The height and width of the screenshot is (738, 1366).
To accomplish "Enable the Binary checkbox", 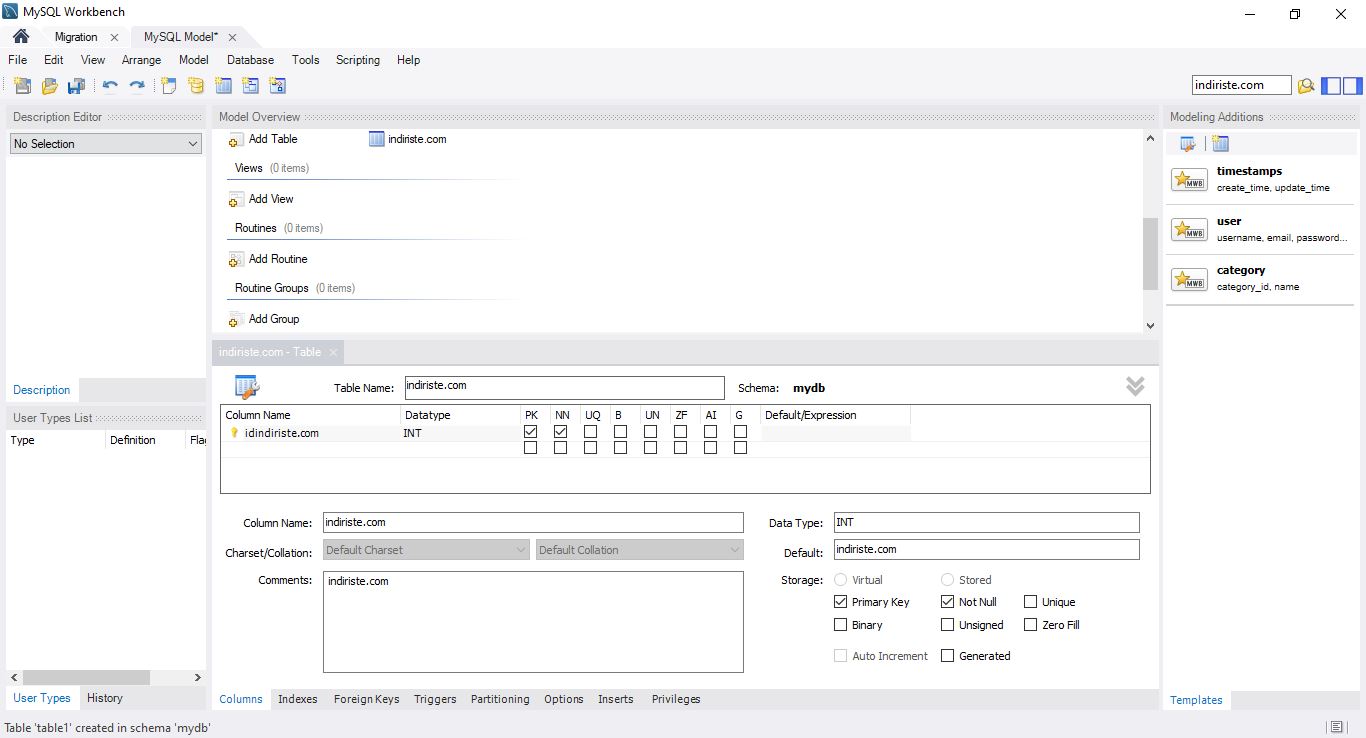I will tap(840, 625).
